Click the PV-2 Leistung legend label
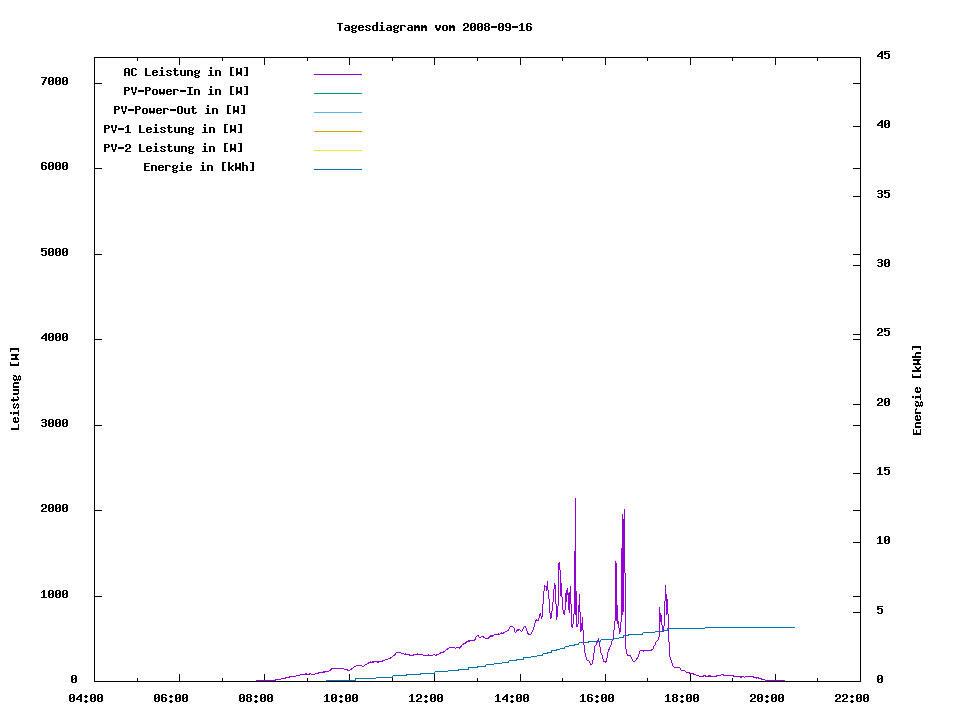960x720 pixels. click(173, 148)
